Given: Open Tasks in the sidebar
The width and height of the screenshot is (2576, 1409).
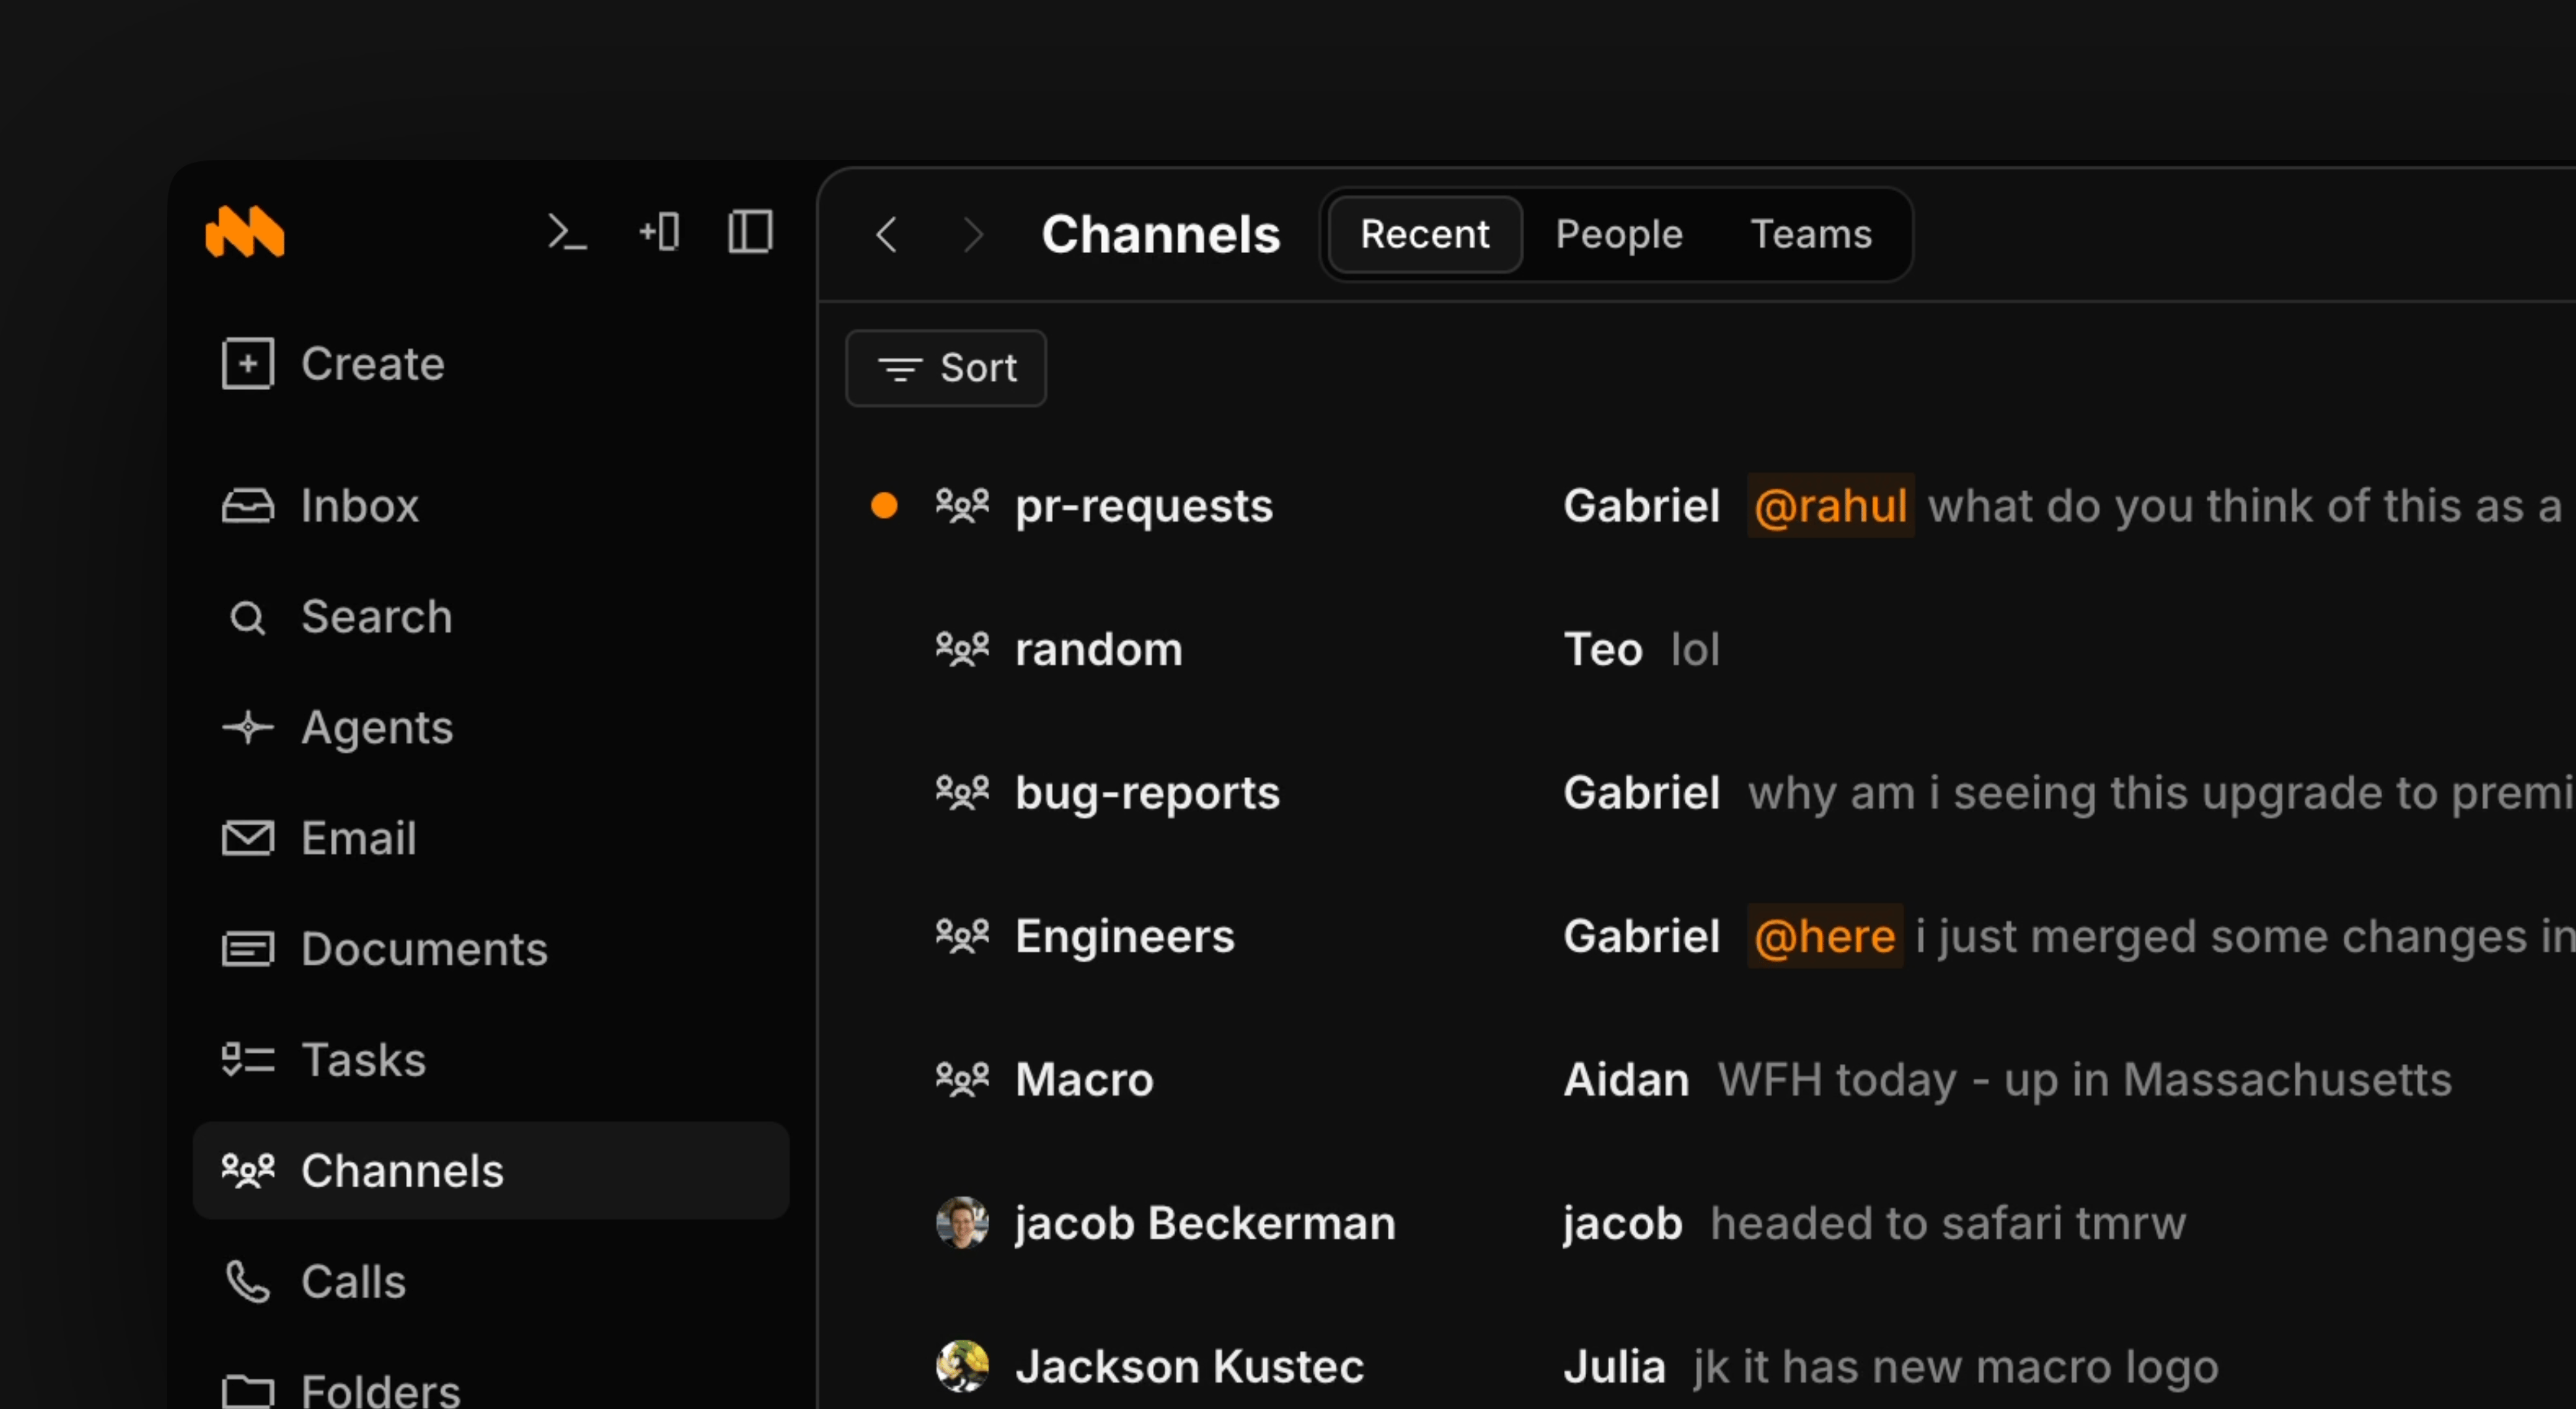Looking at the screenshot, I should pyautogui.click(x=491, y=1060).
